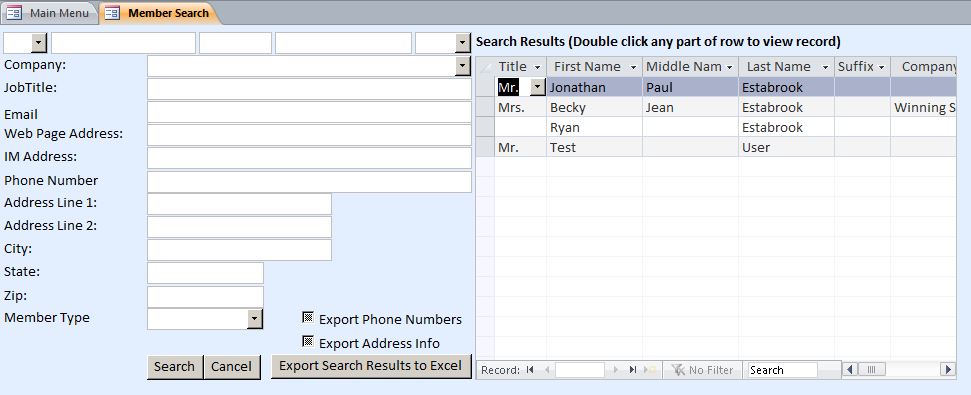Viewport: 971px width, 395px height.
Task: Go to first record in navigator
Action: coord(530,370)
